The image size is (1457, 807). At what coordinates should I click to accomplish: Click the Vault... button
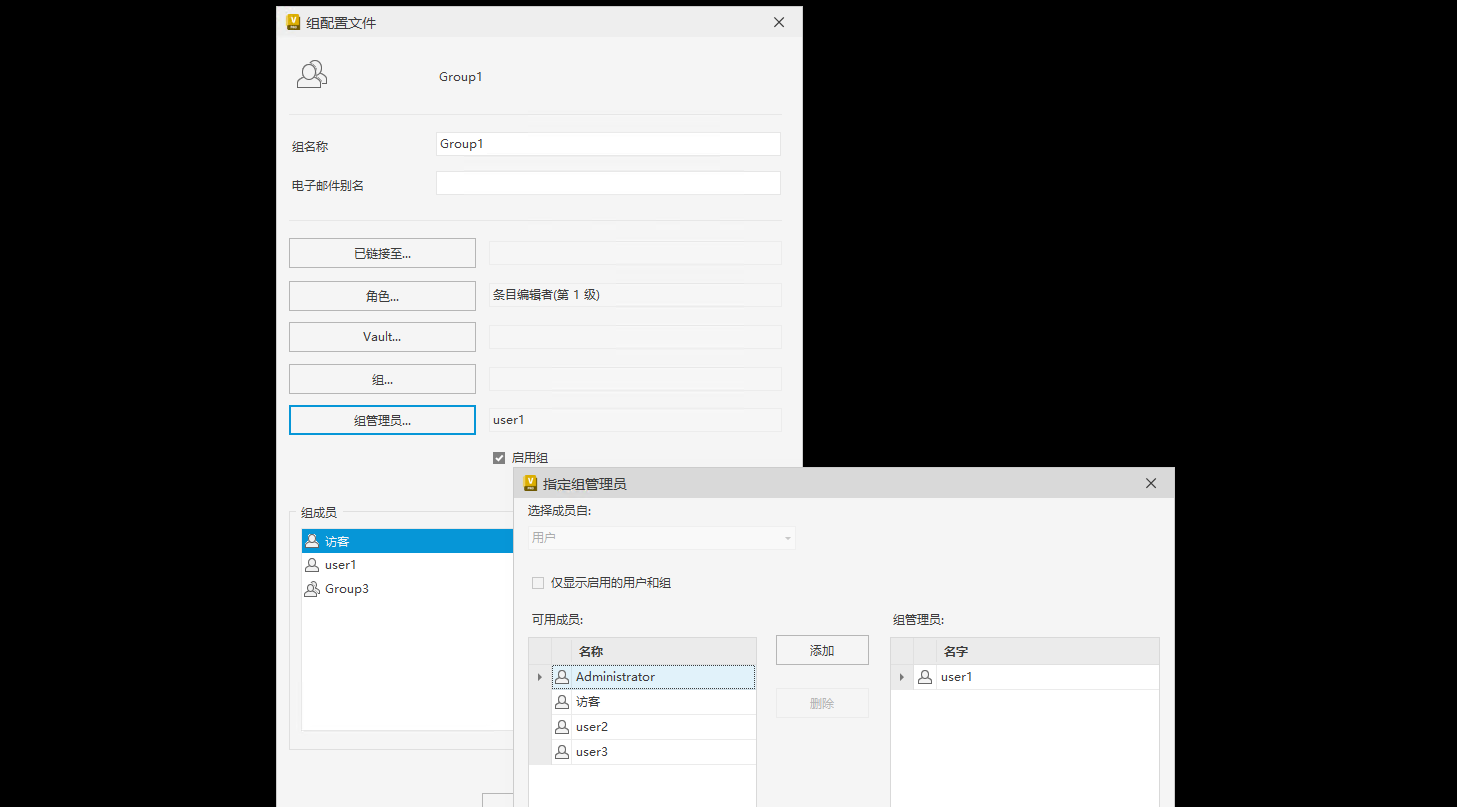point(382,337)
